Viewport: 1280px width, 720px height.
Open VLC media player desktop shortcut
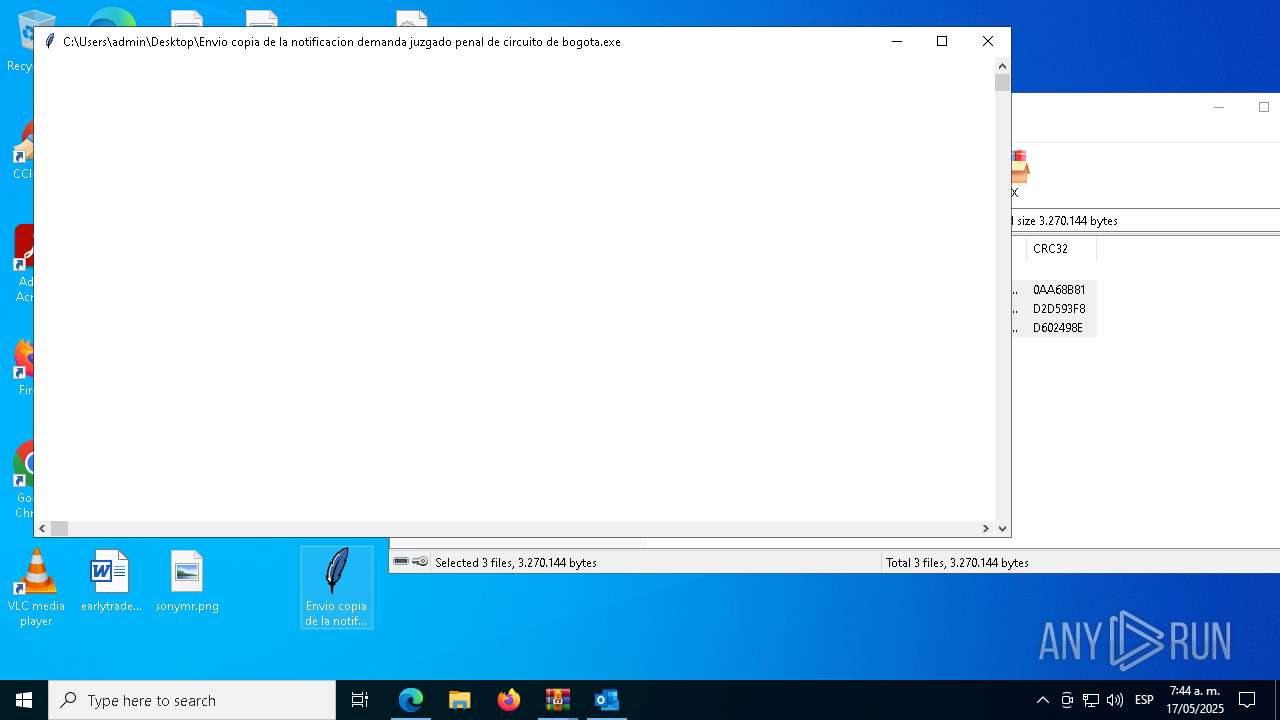pyautogui.click(x=36, y=588)
